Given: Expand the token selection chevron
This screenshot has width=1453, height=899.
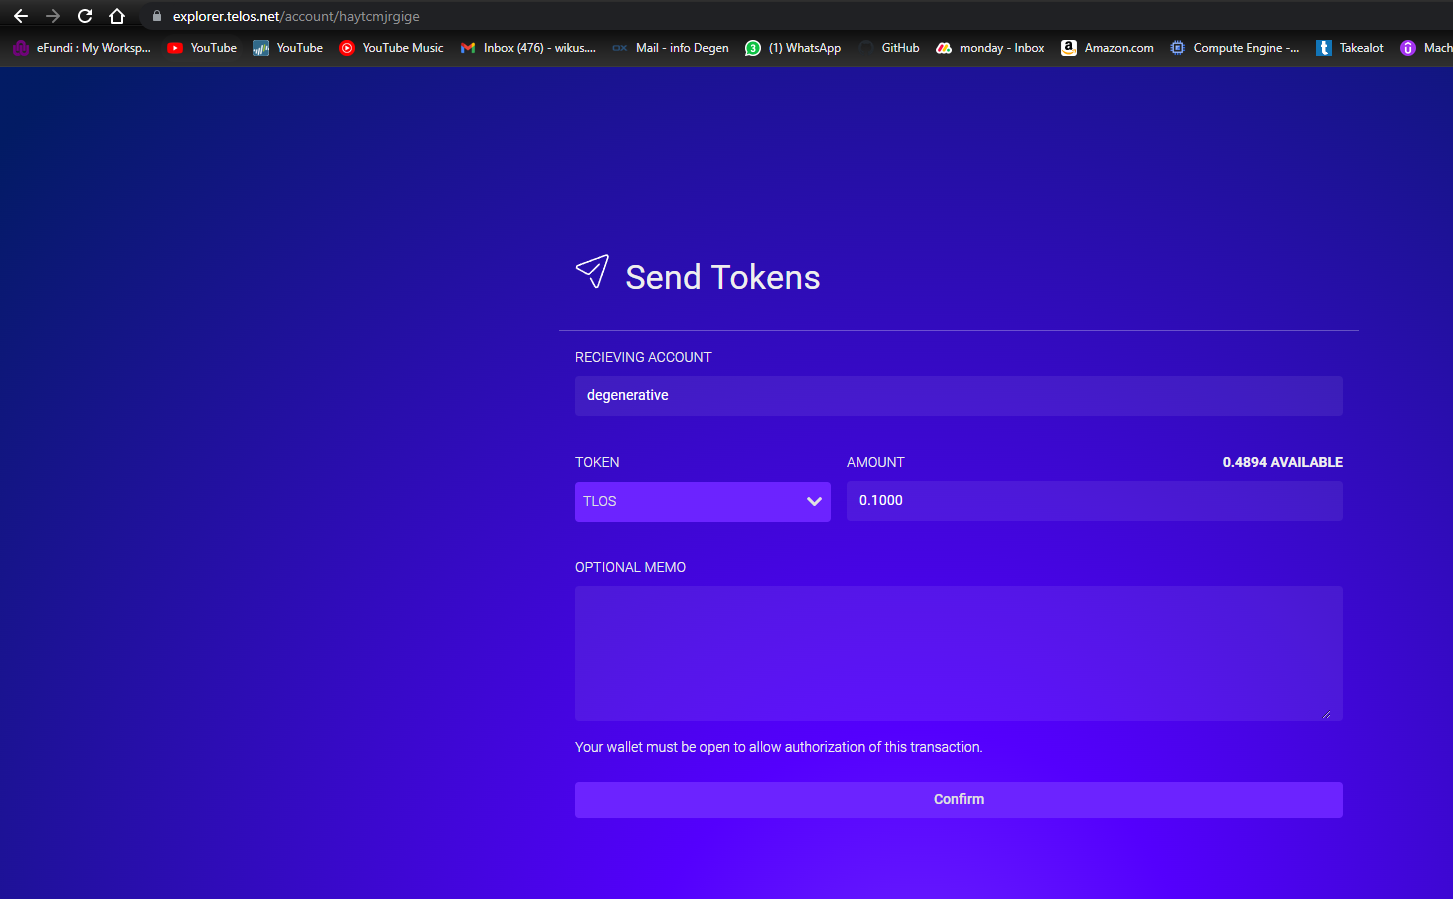Looking at the screenshot, I should point(814,501).
